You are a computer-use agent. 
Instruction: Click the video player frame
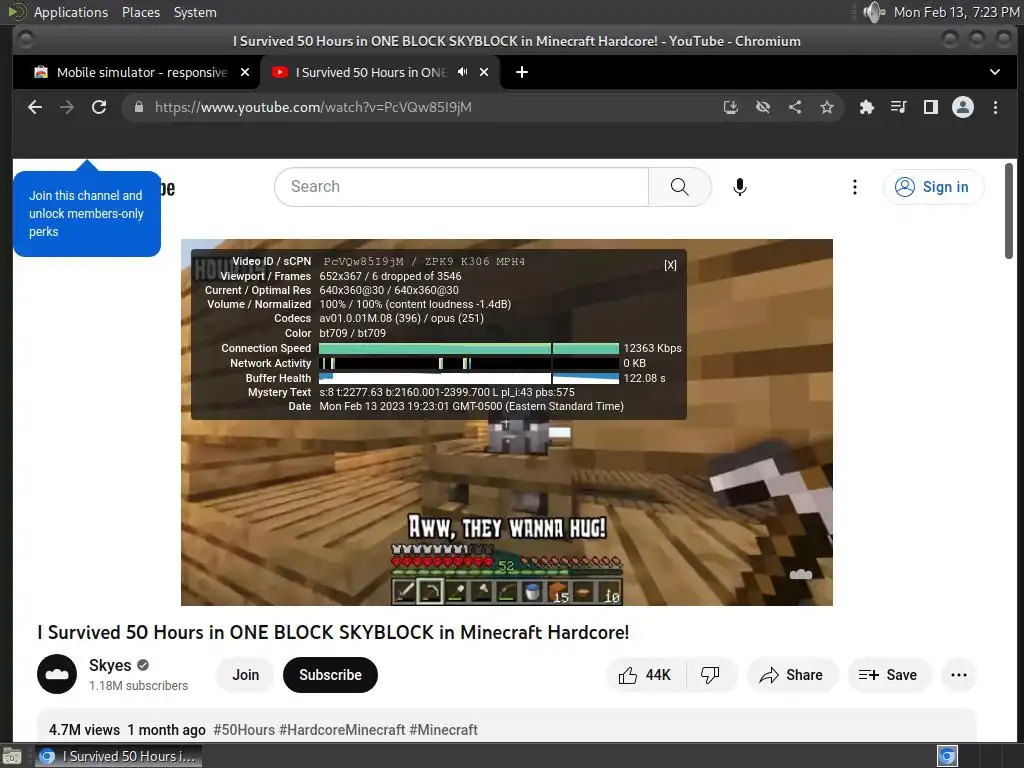507,423
